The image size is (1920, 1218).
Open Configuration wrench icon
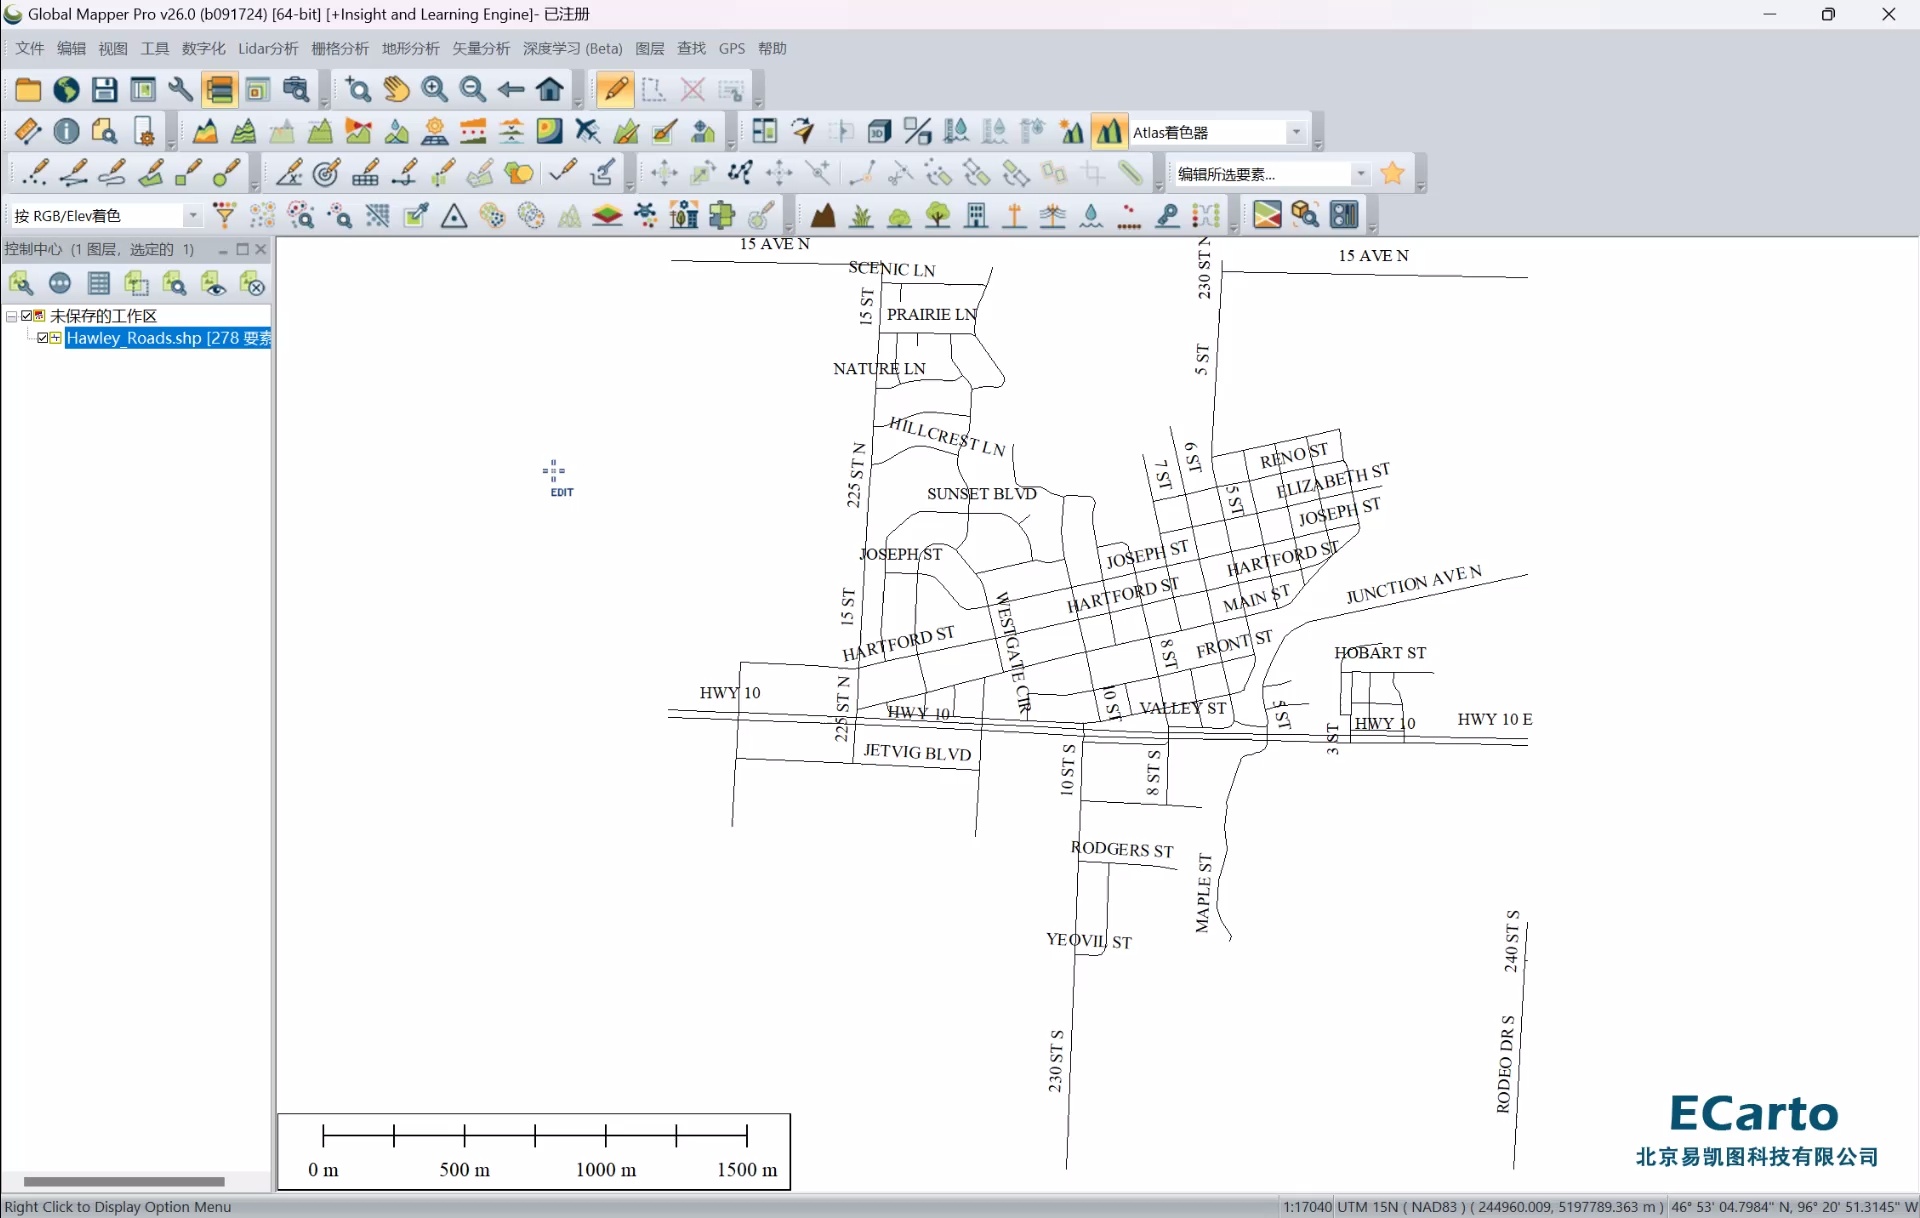point(181,90)
